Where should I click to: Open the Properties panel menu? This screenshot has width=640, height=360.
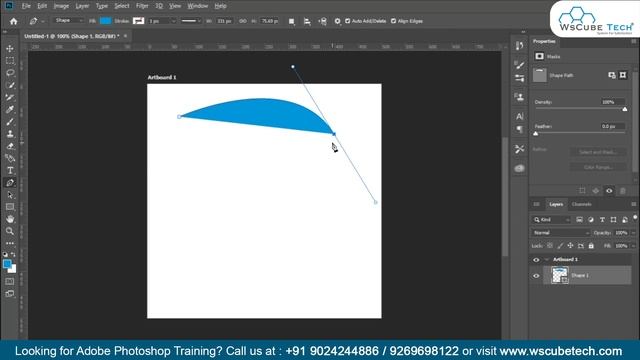pyautogui.click(x=633, y=41)
